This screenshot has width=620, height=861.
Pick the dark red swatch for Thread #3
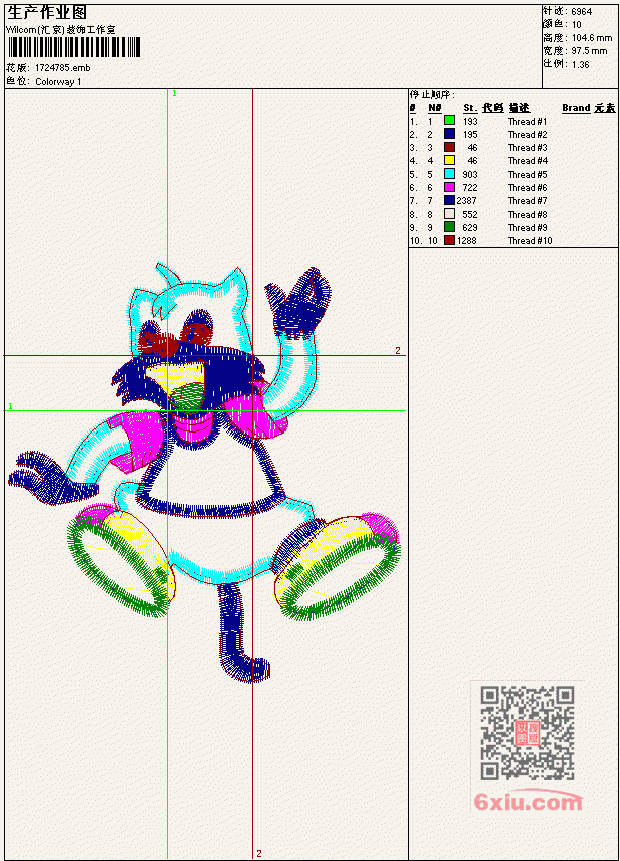coord(449,147)
